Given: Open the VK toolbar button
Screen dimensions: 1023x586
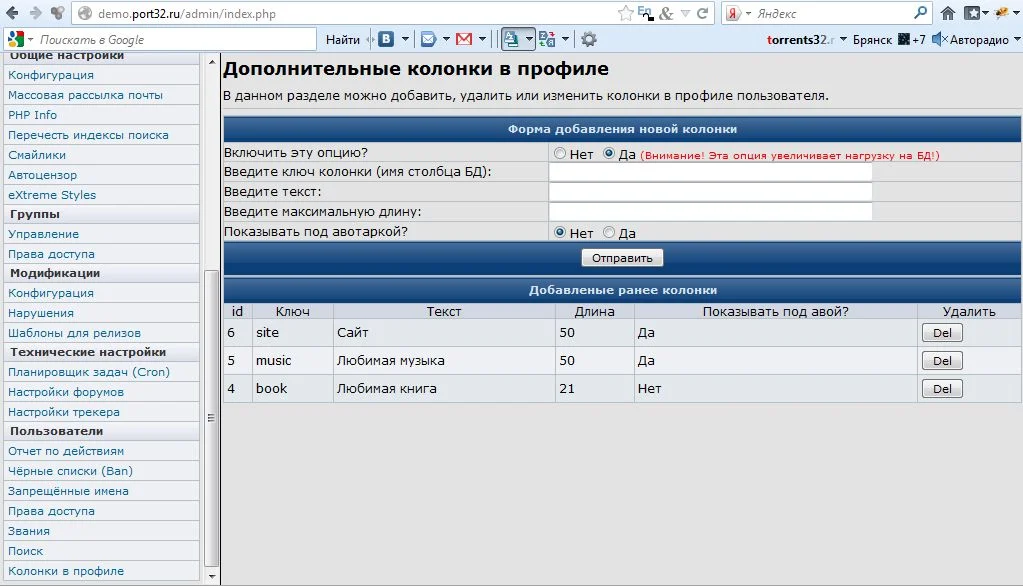Looking at the screenshot, I should tap(386, 39).
